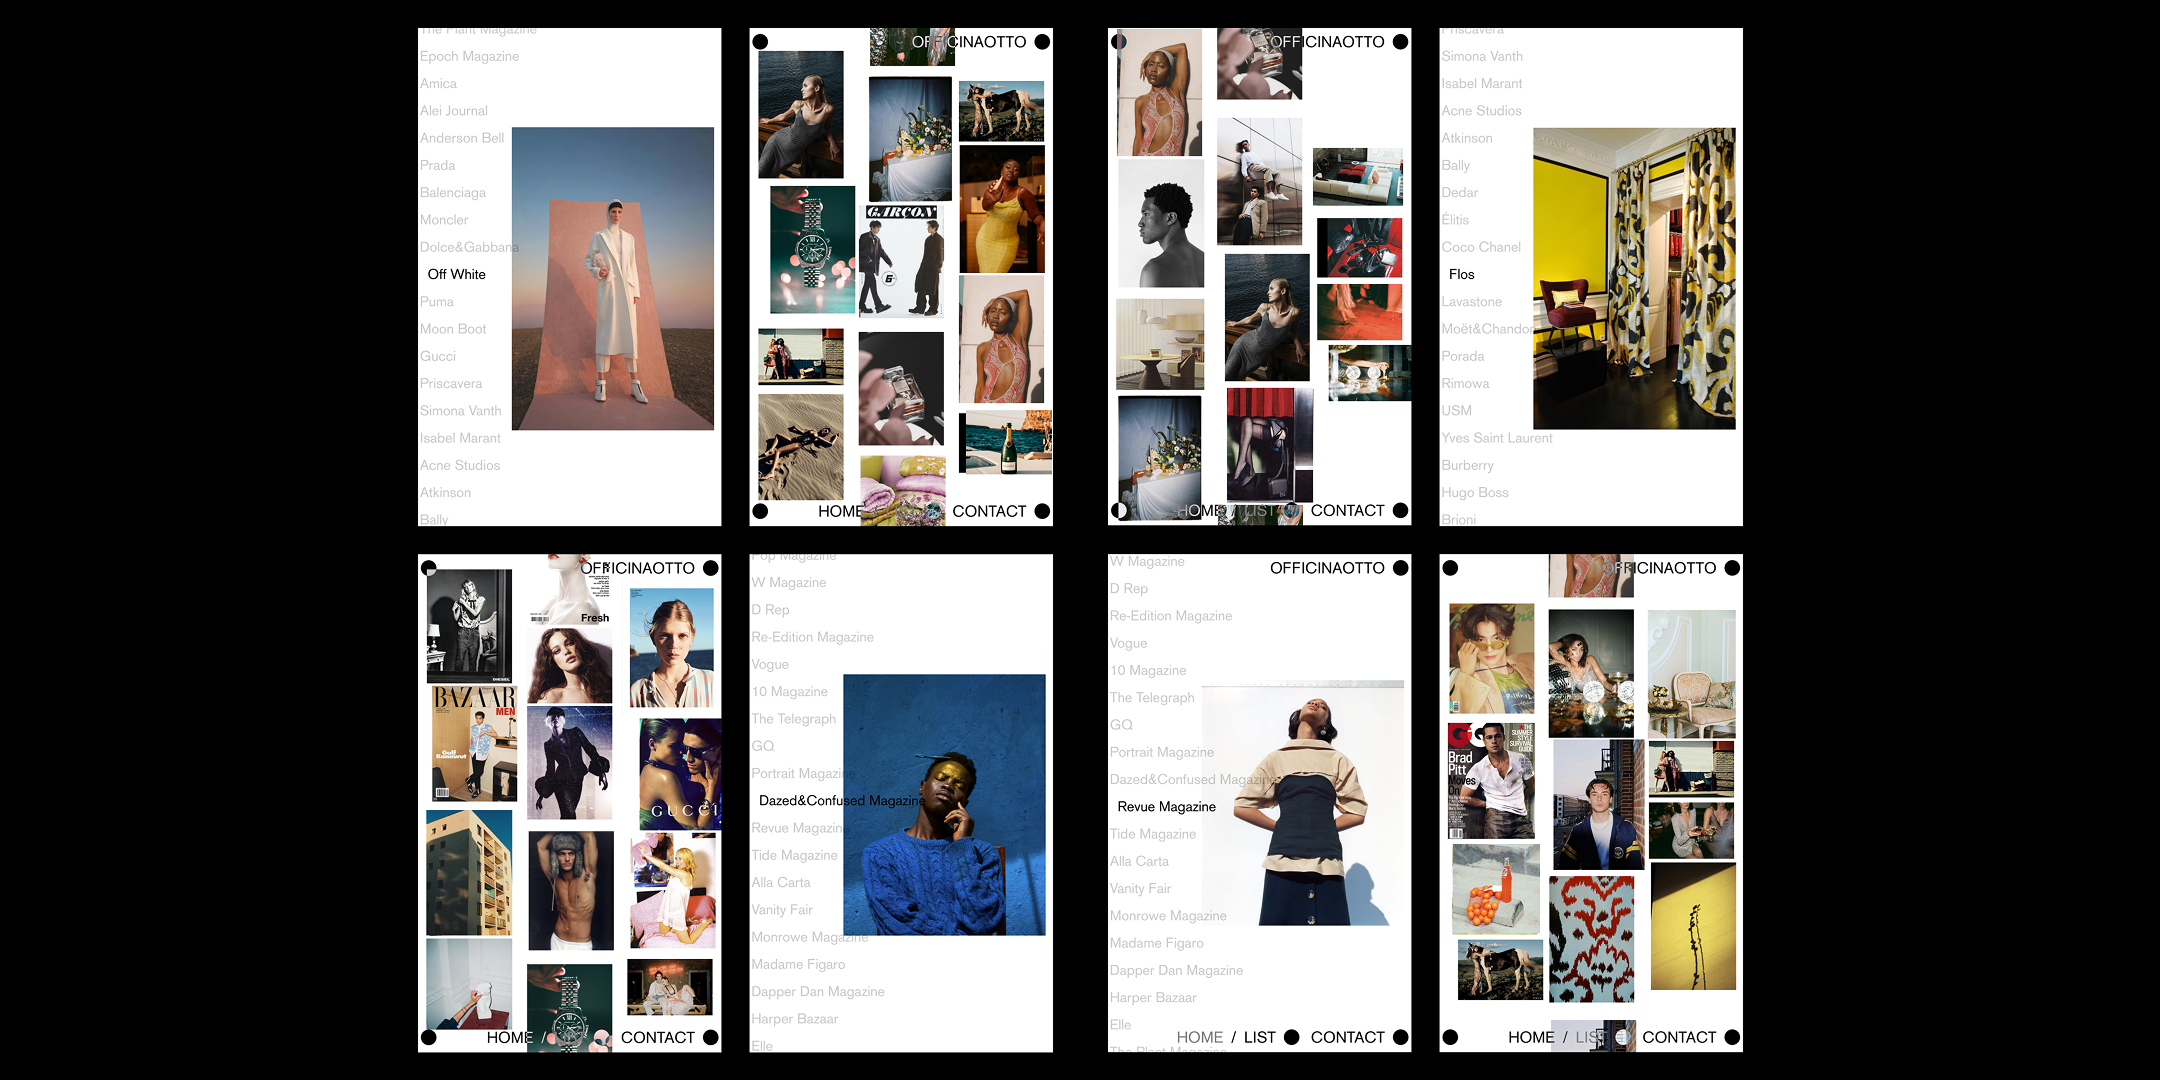Open the Gucci sunglasses ad thumbnail

(x=679, y=773)
